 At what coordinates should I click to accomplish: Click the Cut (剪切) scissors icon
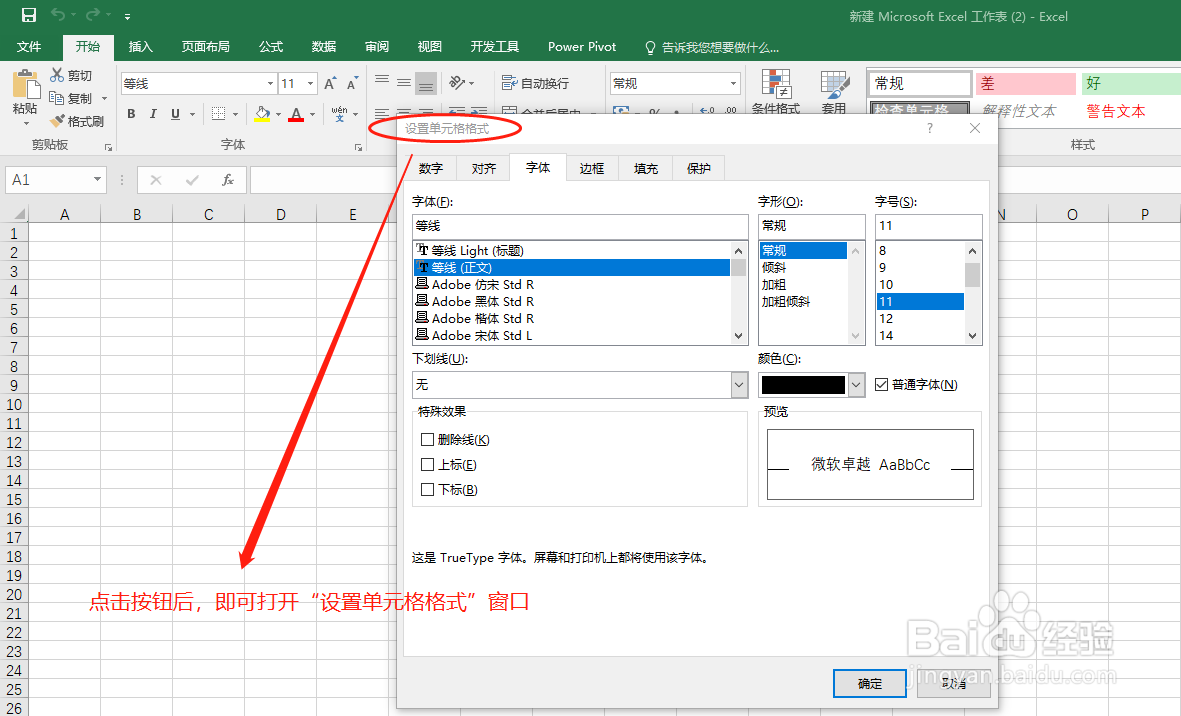[57, 75]
